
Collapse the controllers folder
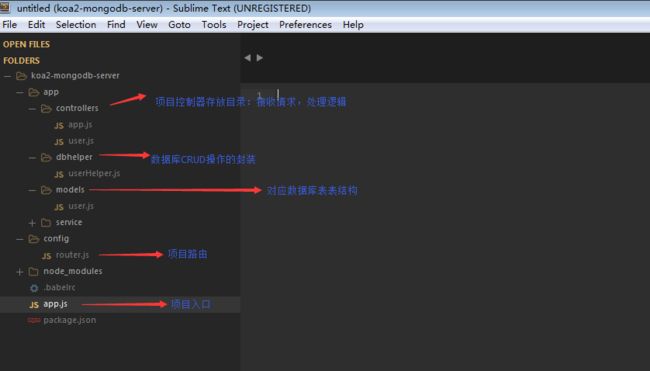pos(32,109)
